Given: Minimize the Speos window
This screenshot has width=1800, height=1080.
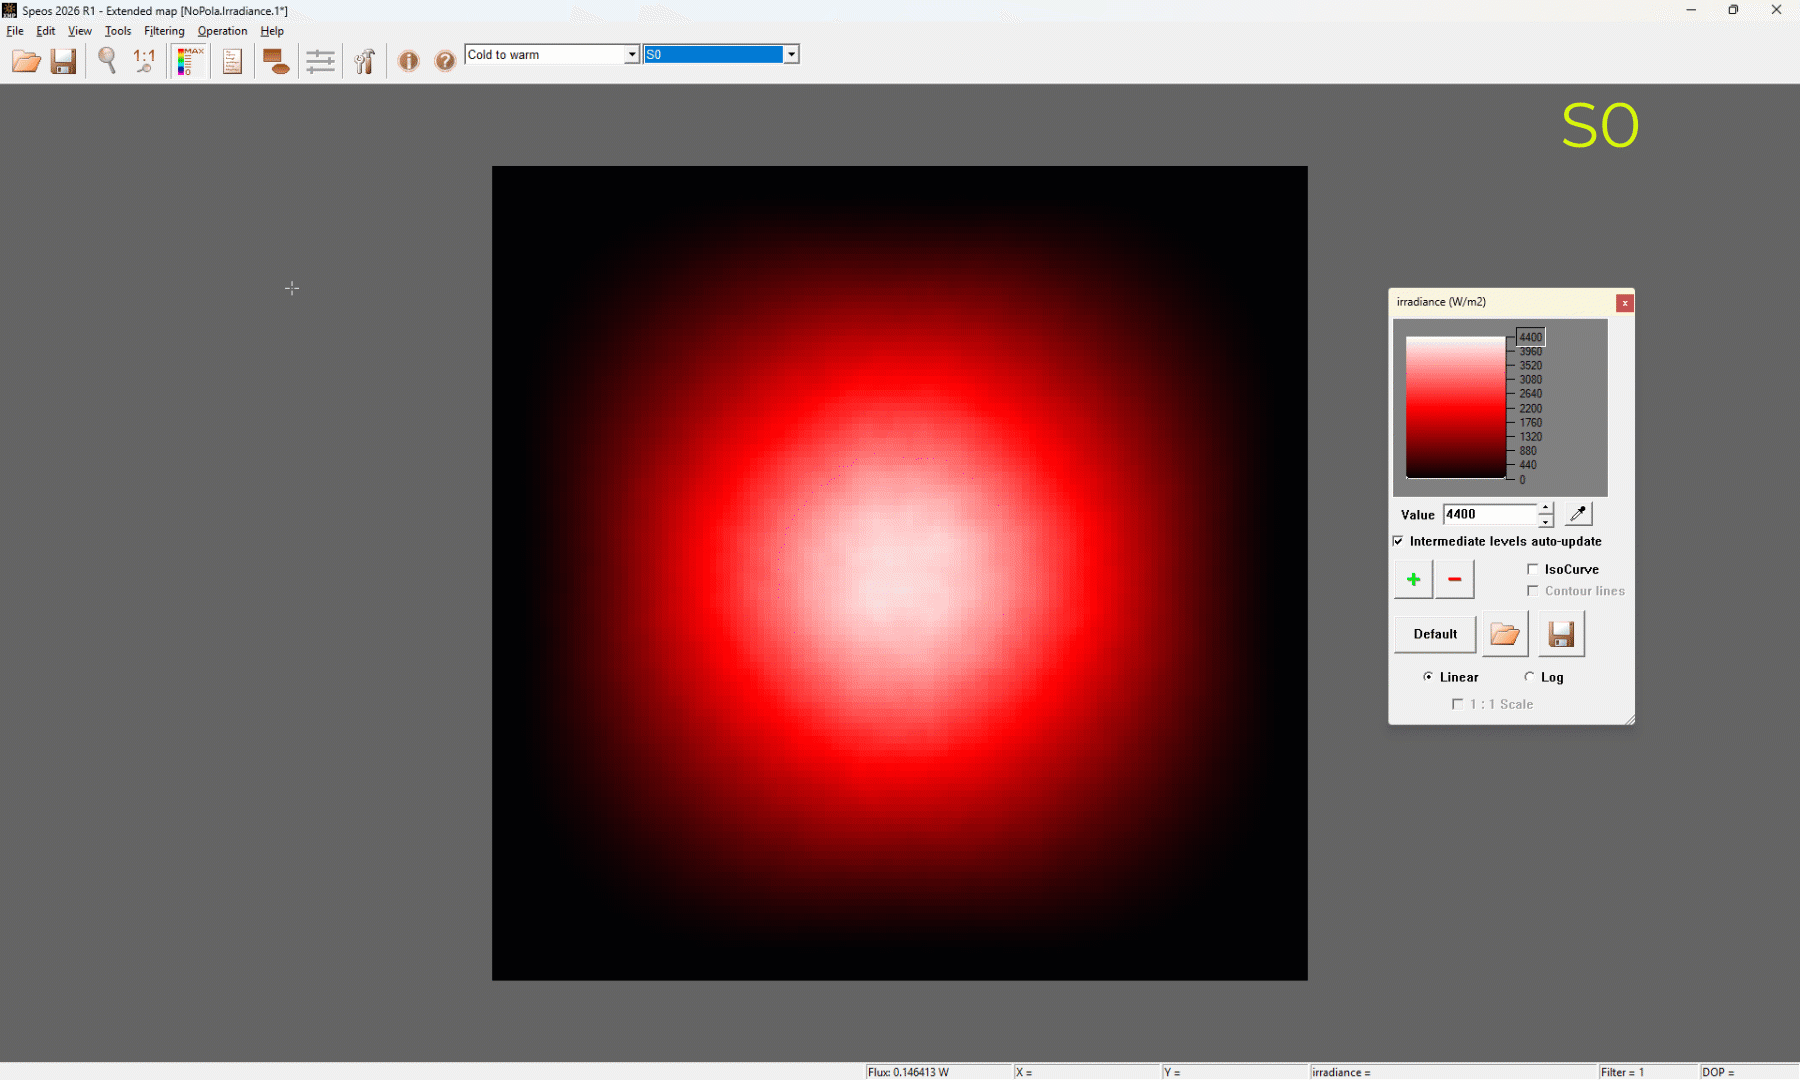Looking at the screenshot, I should 1691,10.
